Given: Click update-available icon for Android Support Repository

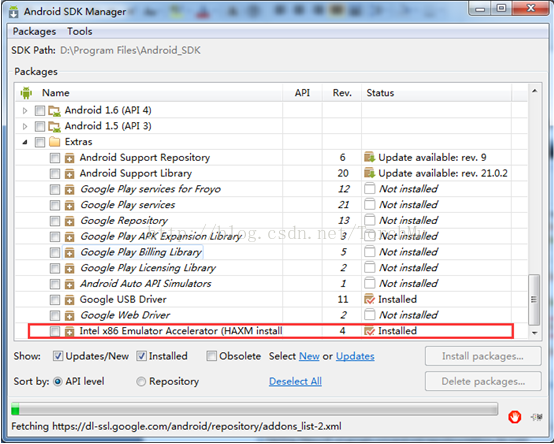Looking at the screenshot, I should point(370,157).
